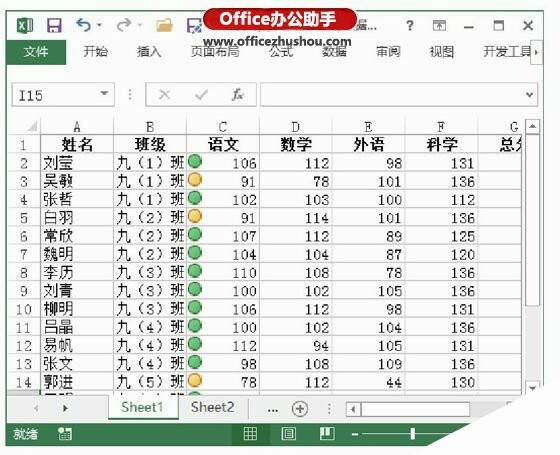Open Insert Function fx button
Screen dimensions: 560x455
pos(238,95)
